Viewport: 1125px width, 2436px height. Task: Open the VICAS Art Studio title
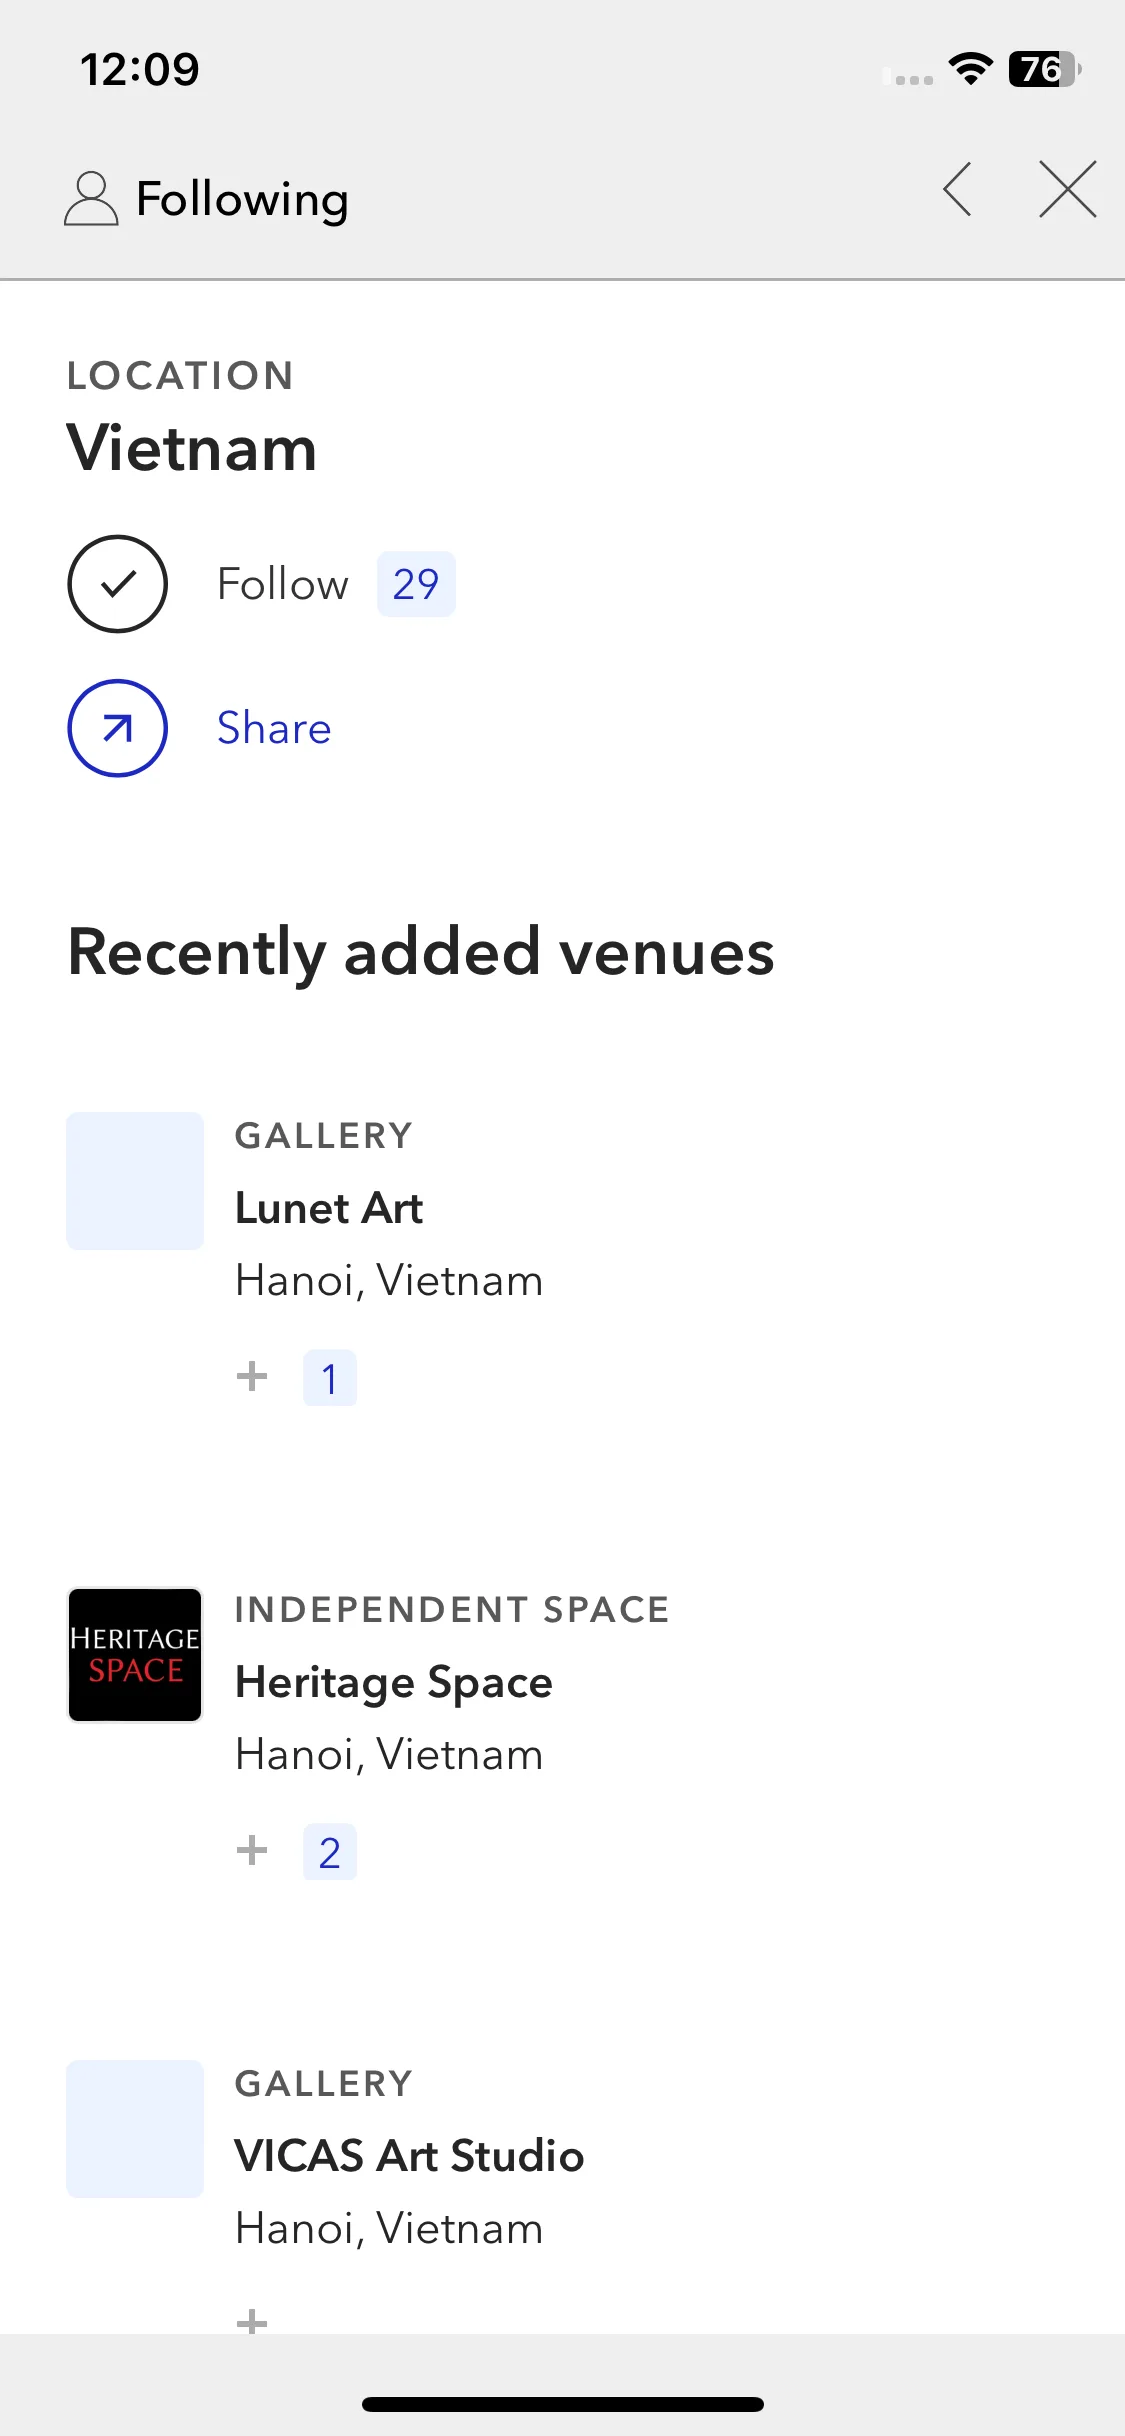(409, 2156)
